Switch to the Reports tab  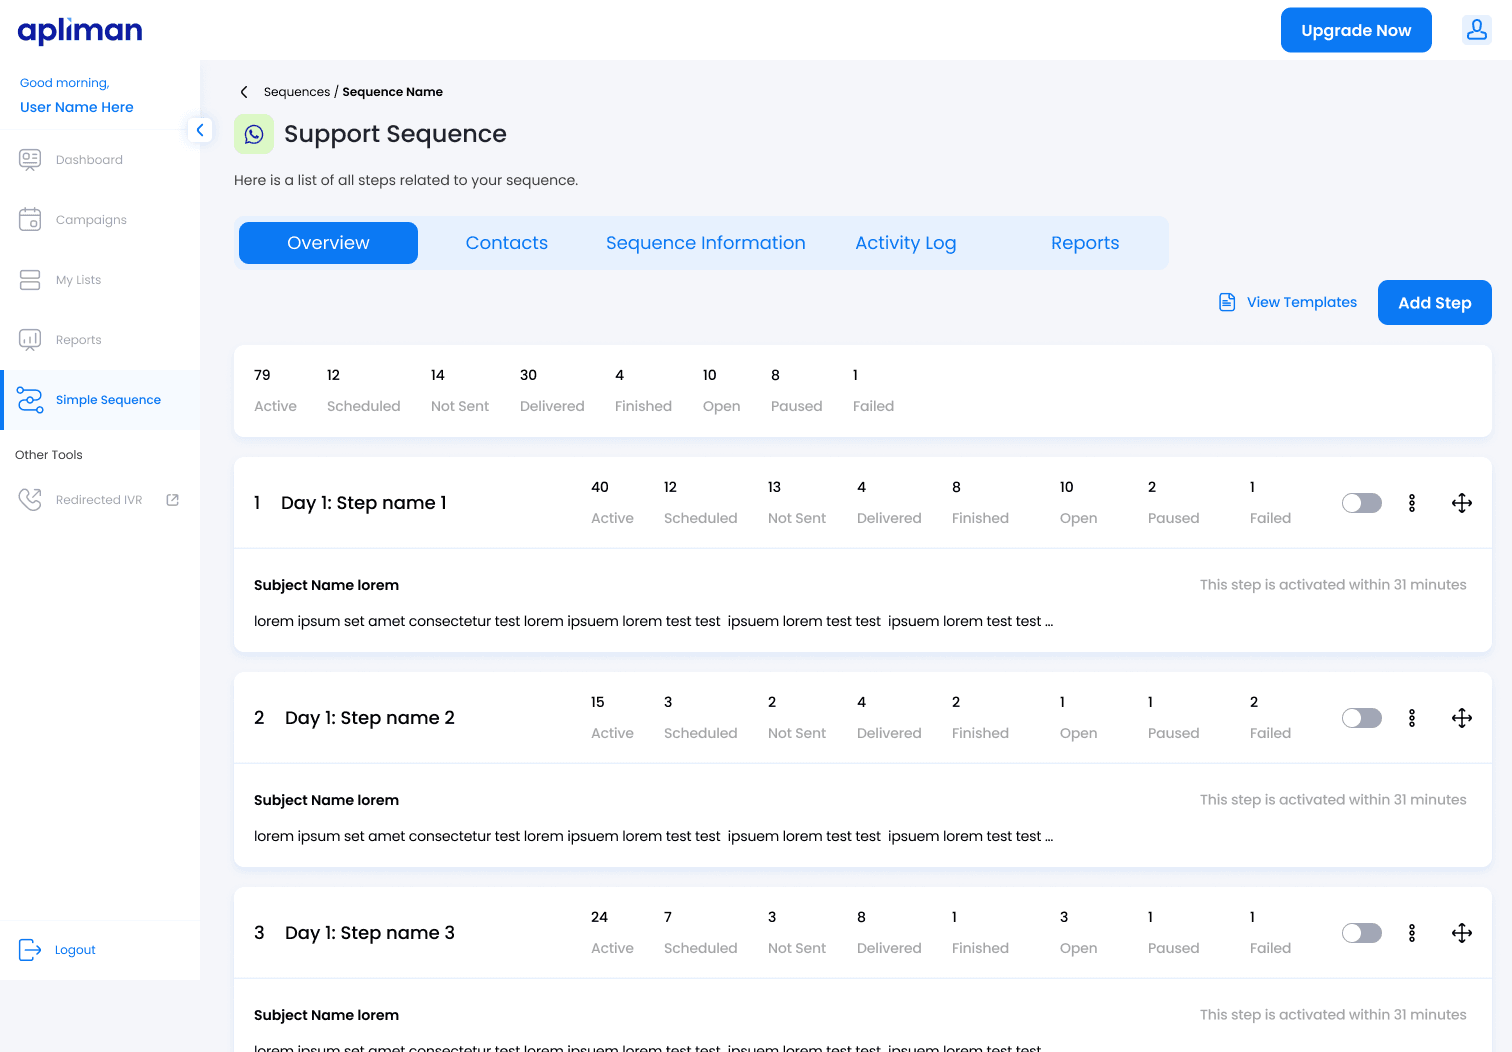tap(1085, 243)
